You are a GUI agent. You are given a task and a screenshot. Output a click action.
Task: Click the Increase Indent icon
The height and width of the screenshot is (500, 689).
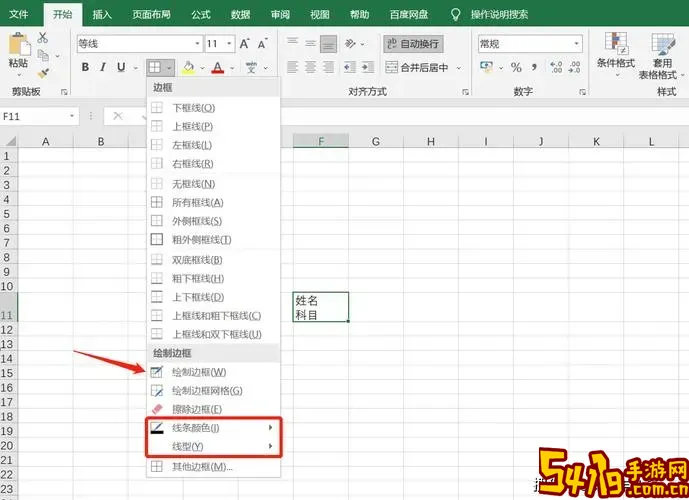(368, 67)
